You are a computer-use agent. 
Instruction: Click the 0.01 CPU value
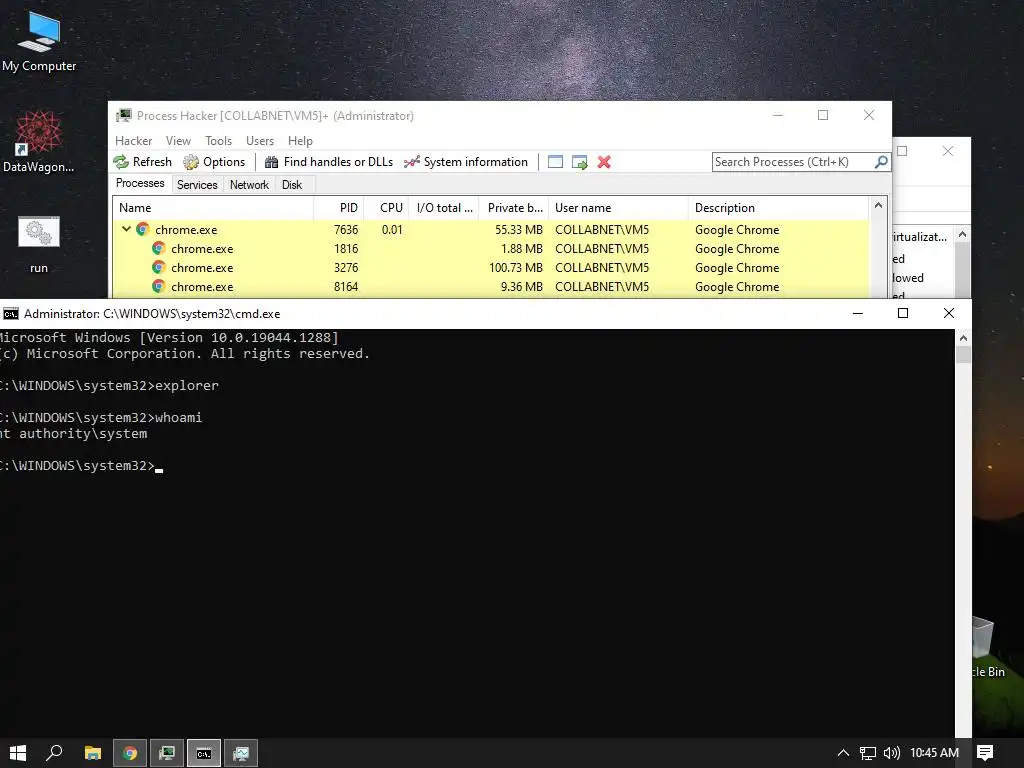point(392,230)
